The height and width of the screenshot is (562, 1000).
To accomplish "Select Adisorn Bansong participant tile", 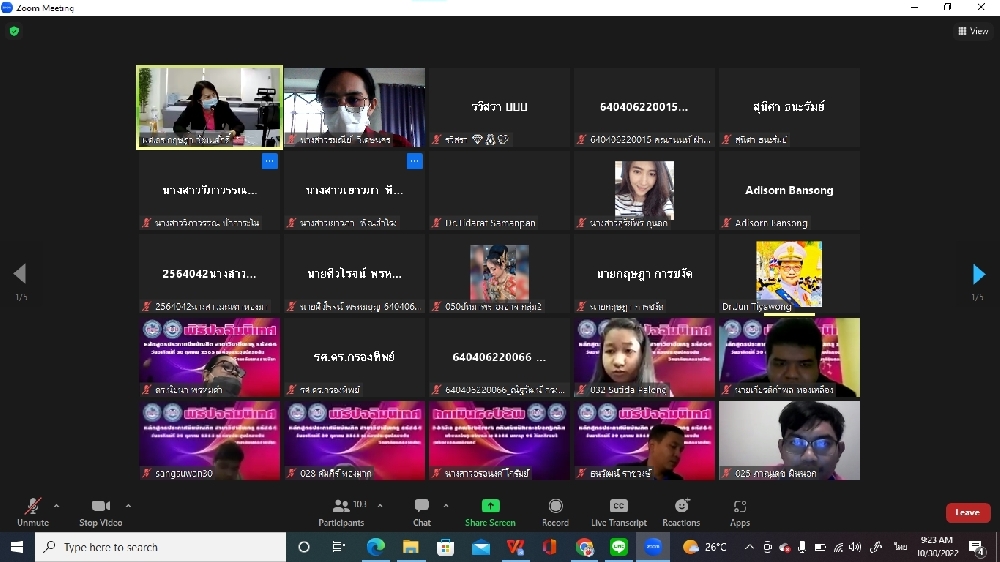I will [x=789, y=191].
